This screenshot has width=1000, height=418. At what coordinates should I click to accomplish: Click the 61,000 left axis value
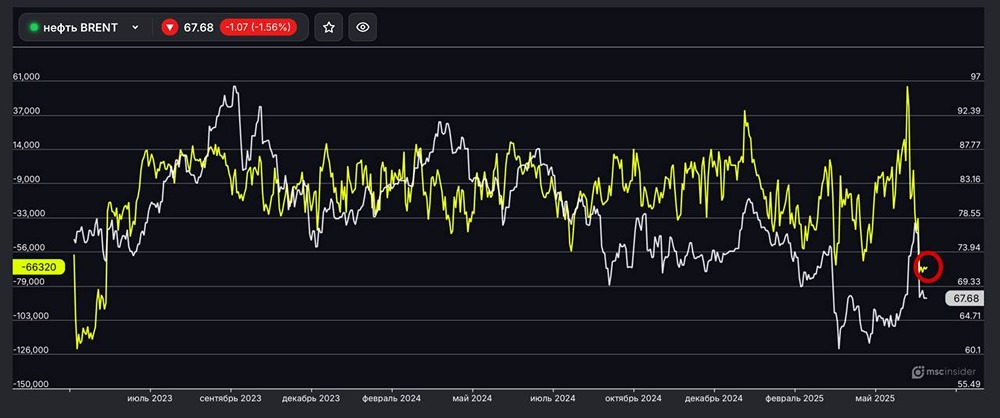26,77
